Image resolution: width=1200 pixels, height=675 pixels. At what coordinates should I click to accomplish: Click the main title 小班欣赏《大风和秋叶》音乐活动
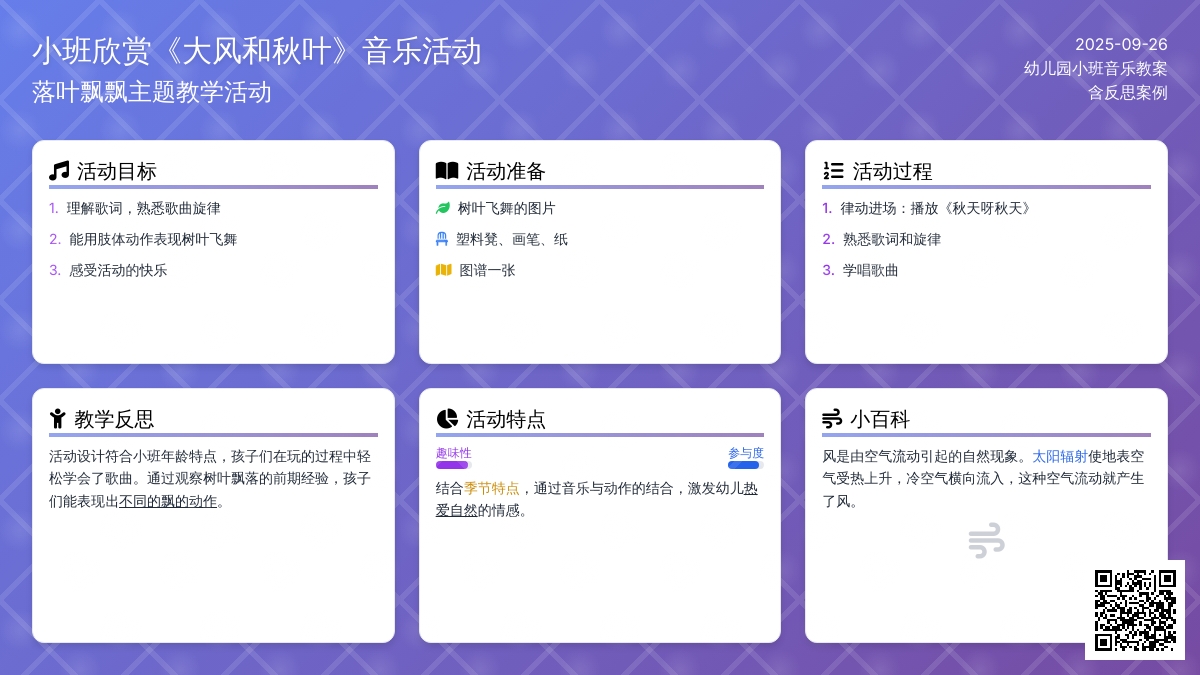[257, 51]
